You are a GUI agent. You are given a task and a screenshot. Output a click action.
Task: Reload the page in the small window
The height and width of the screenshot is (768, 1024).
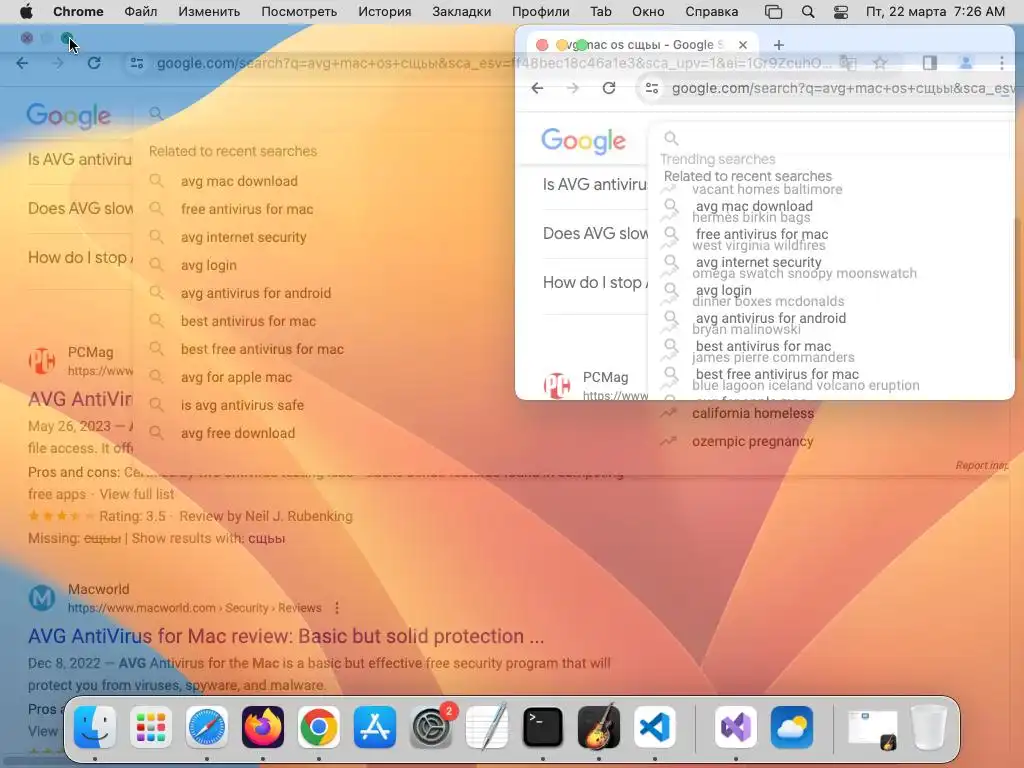(609, 88)
